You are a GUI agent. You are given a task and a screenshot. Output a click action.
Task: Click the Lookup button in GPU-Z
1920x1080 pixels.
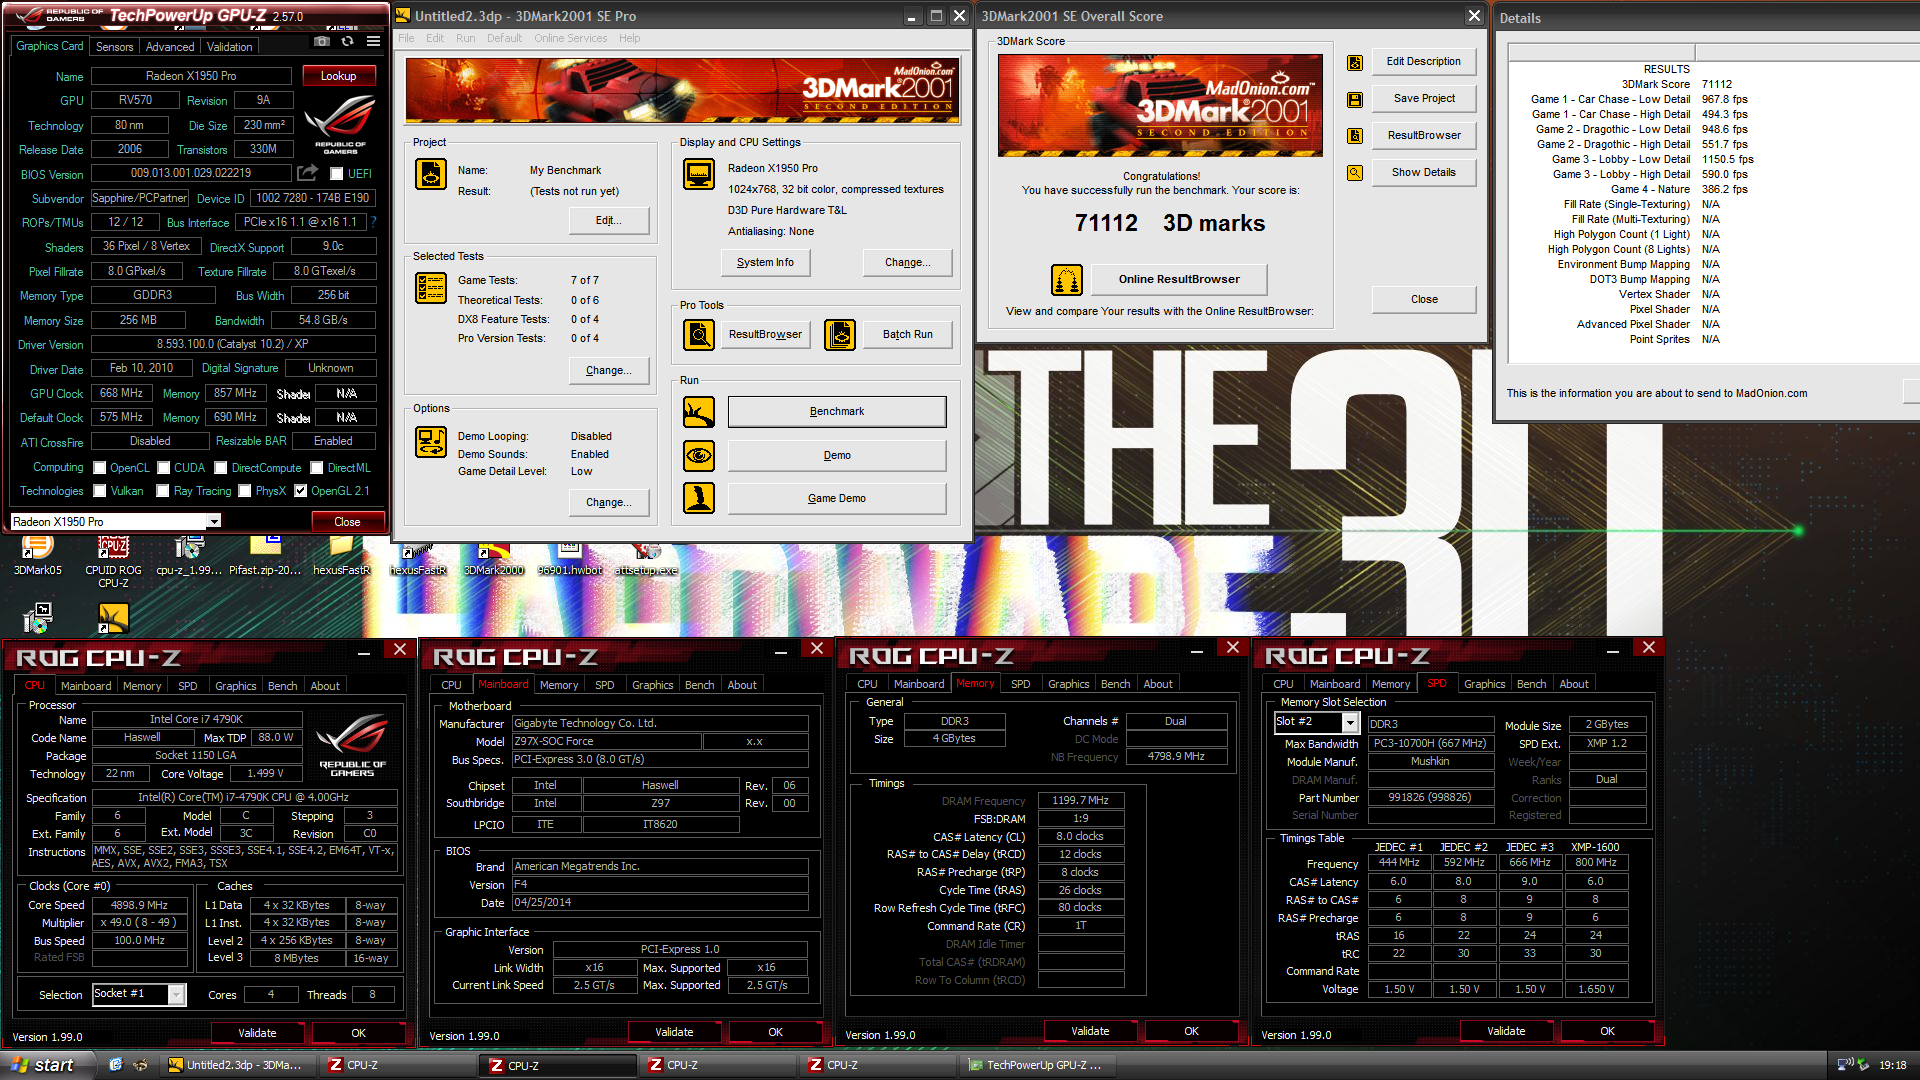(338, 76)
